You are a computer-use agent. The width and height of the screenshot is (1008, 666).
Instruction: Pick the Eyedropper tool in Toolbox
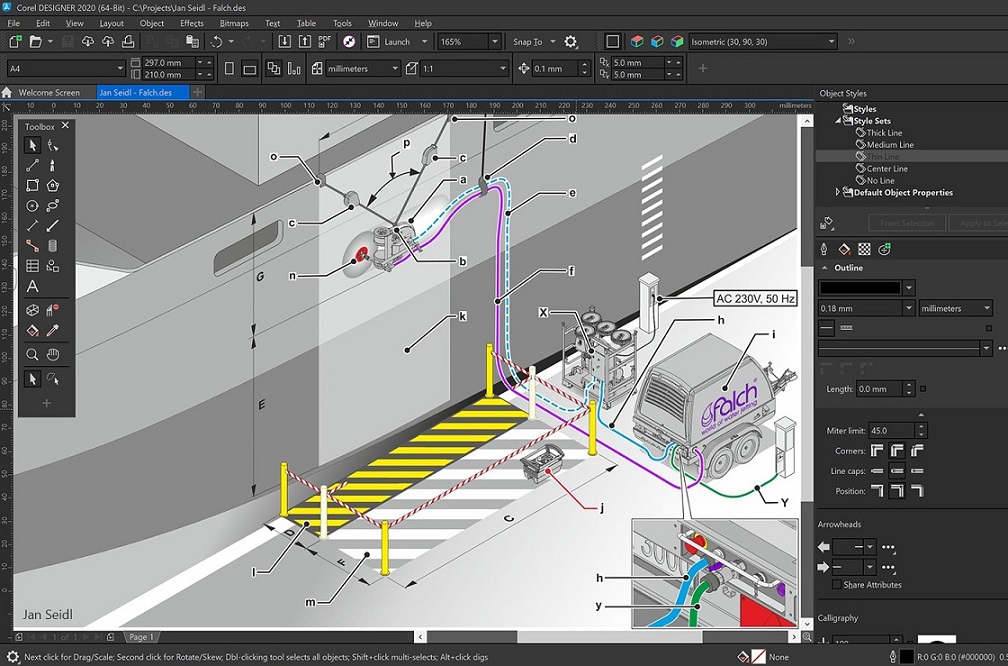53,330
